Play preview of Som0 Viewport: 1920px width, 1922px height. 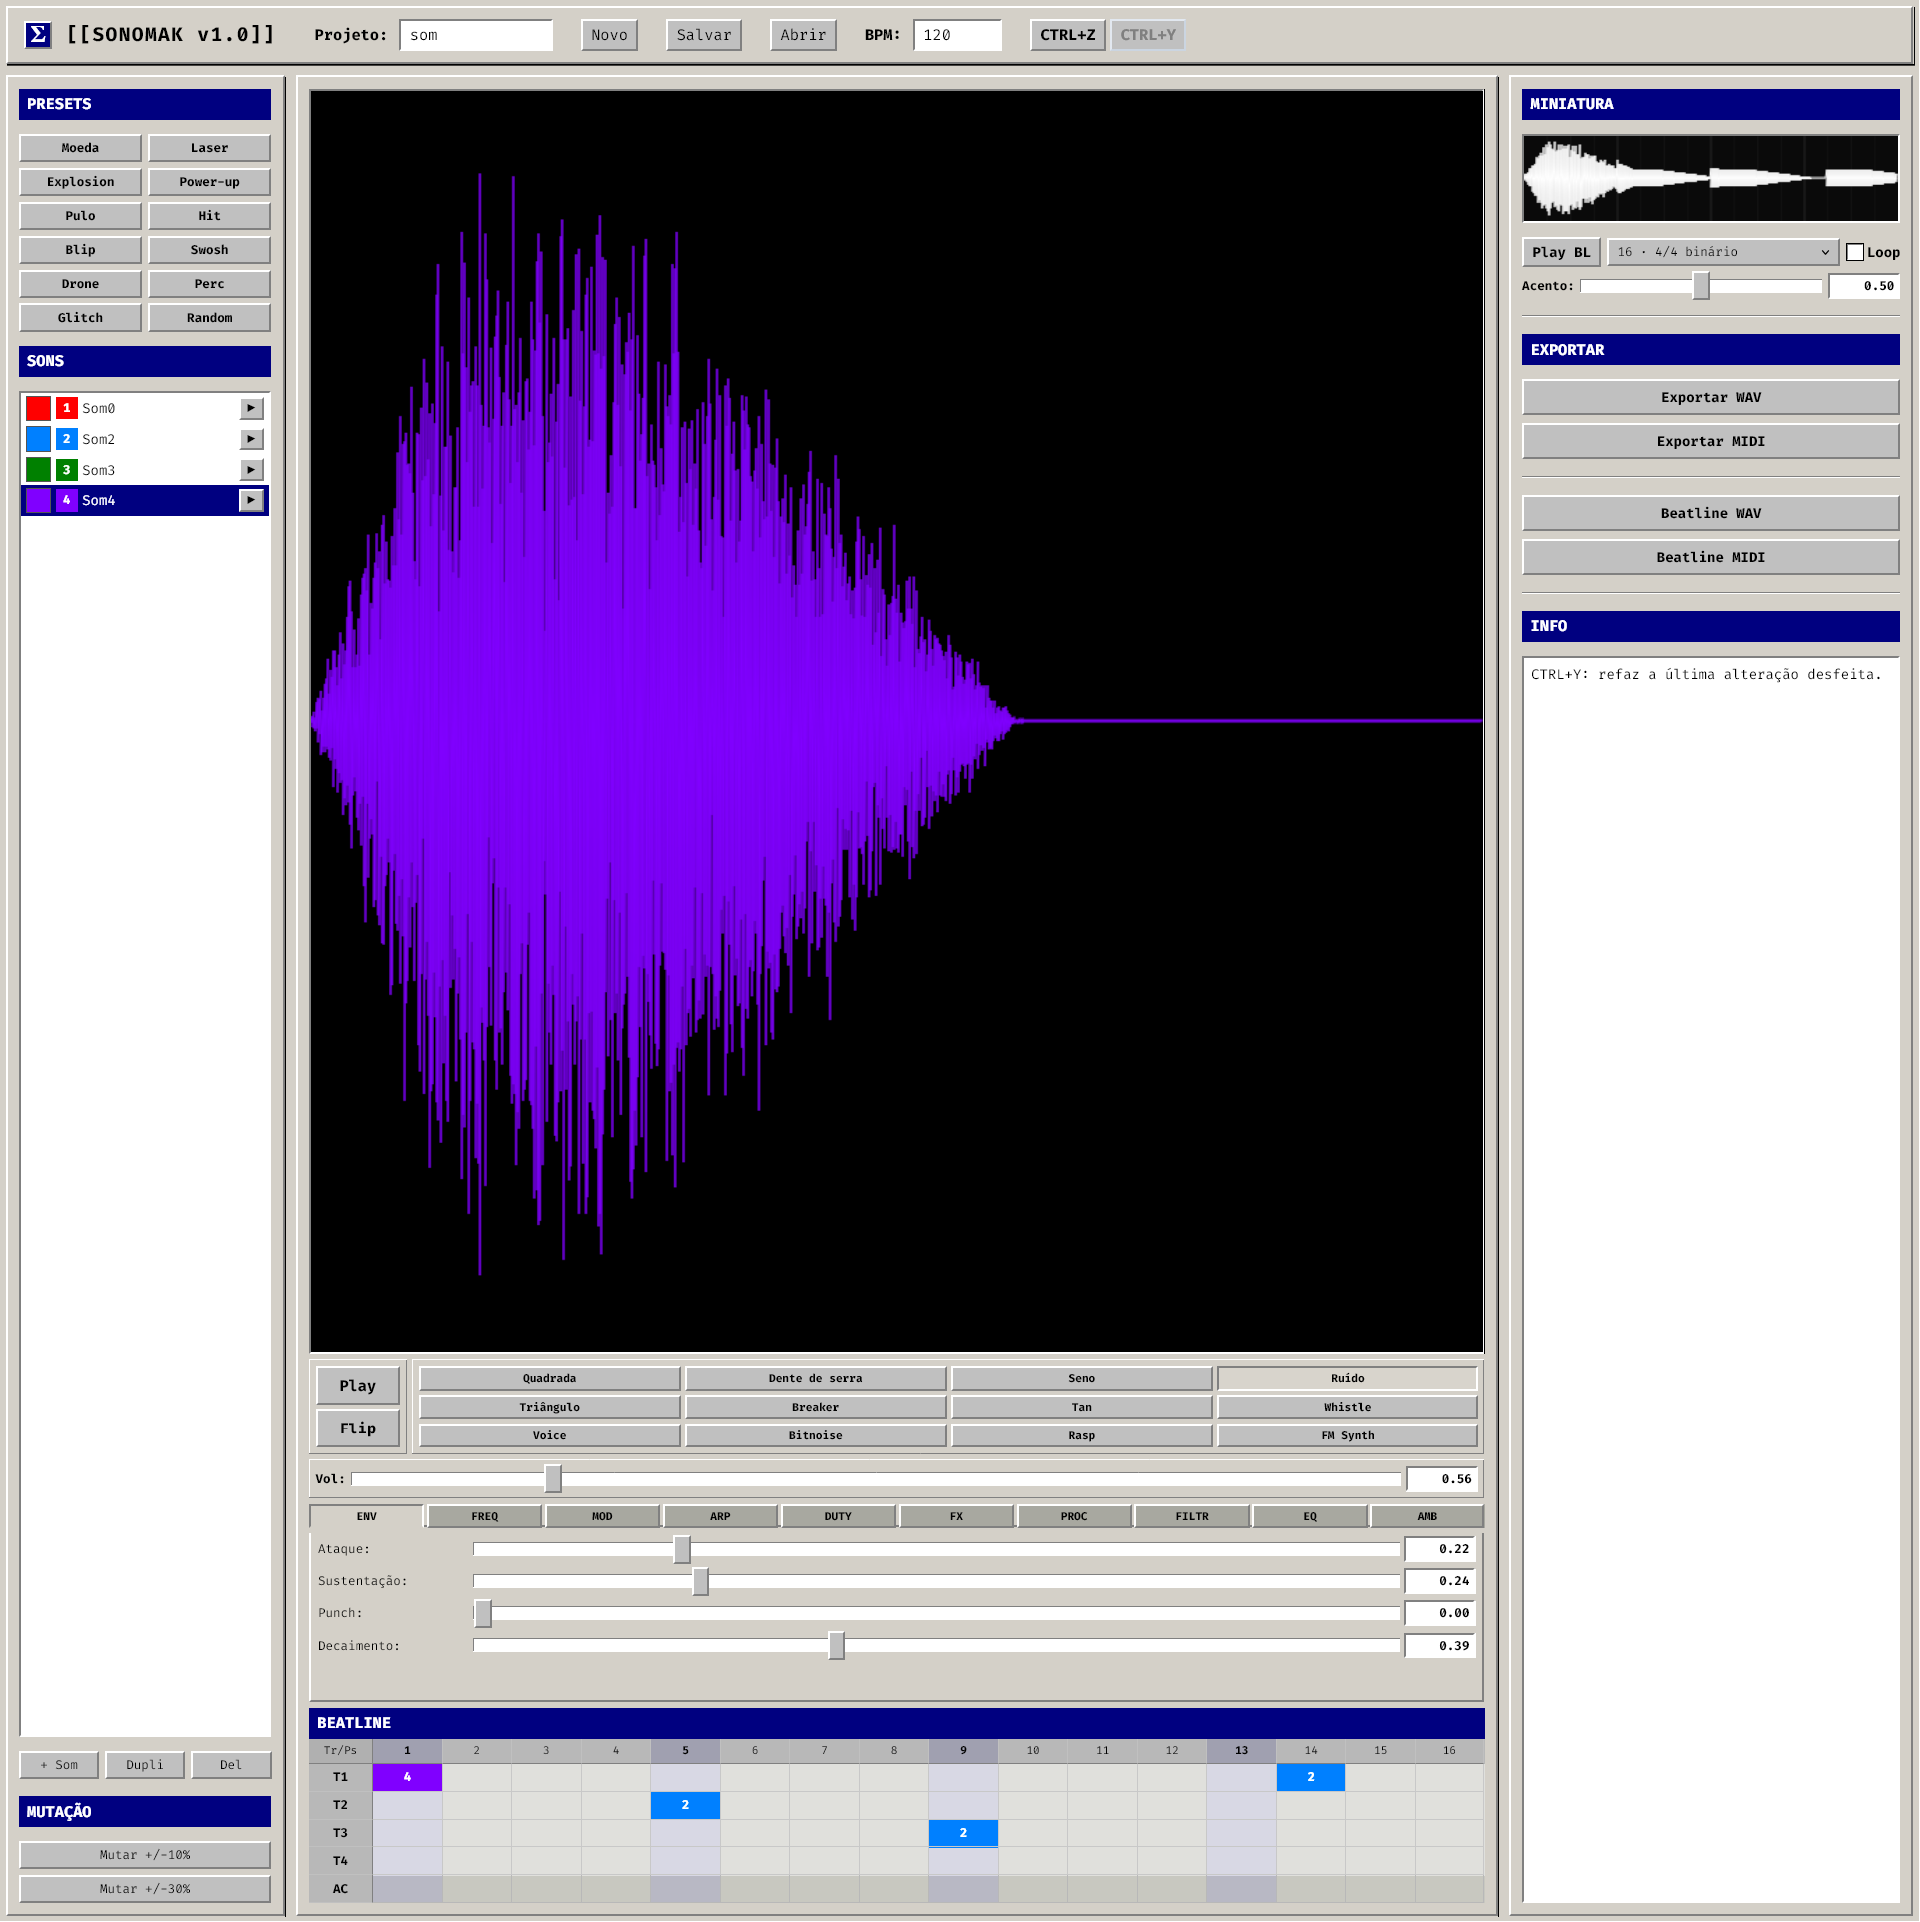251,408
